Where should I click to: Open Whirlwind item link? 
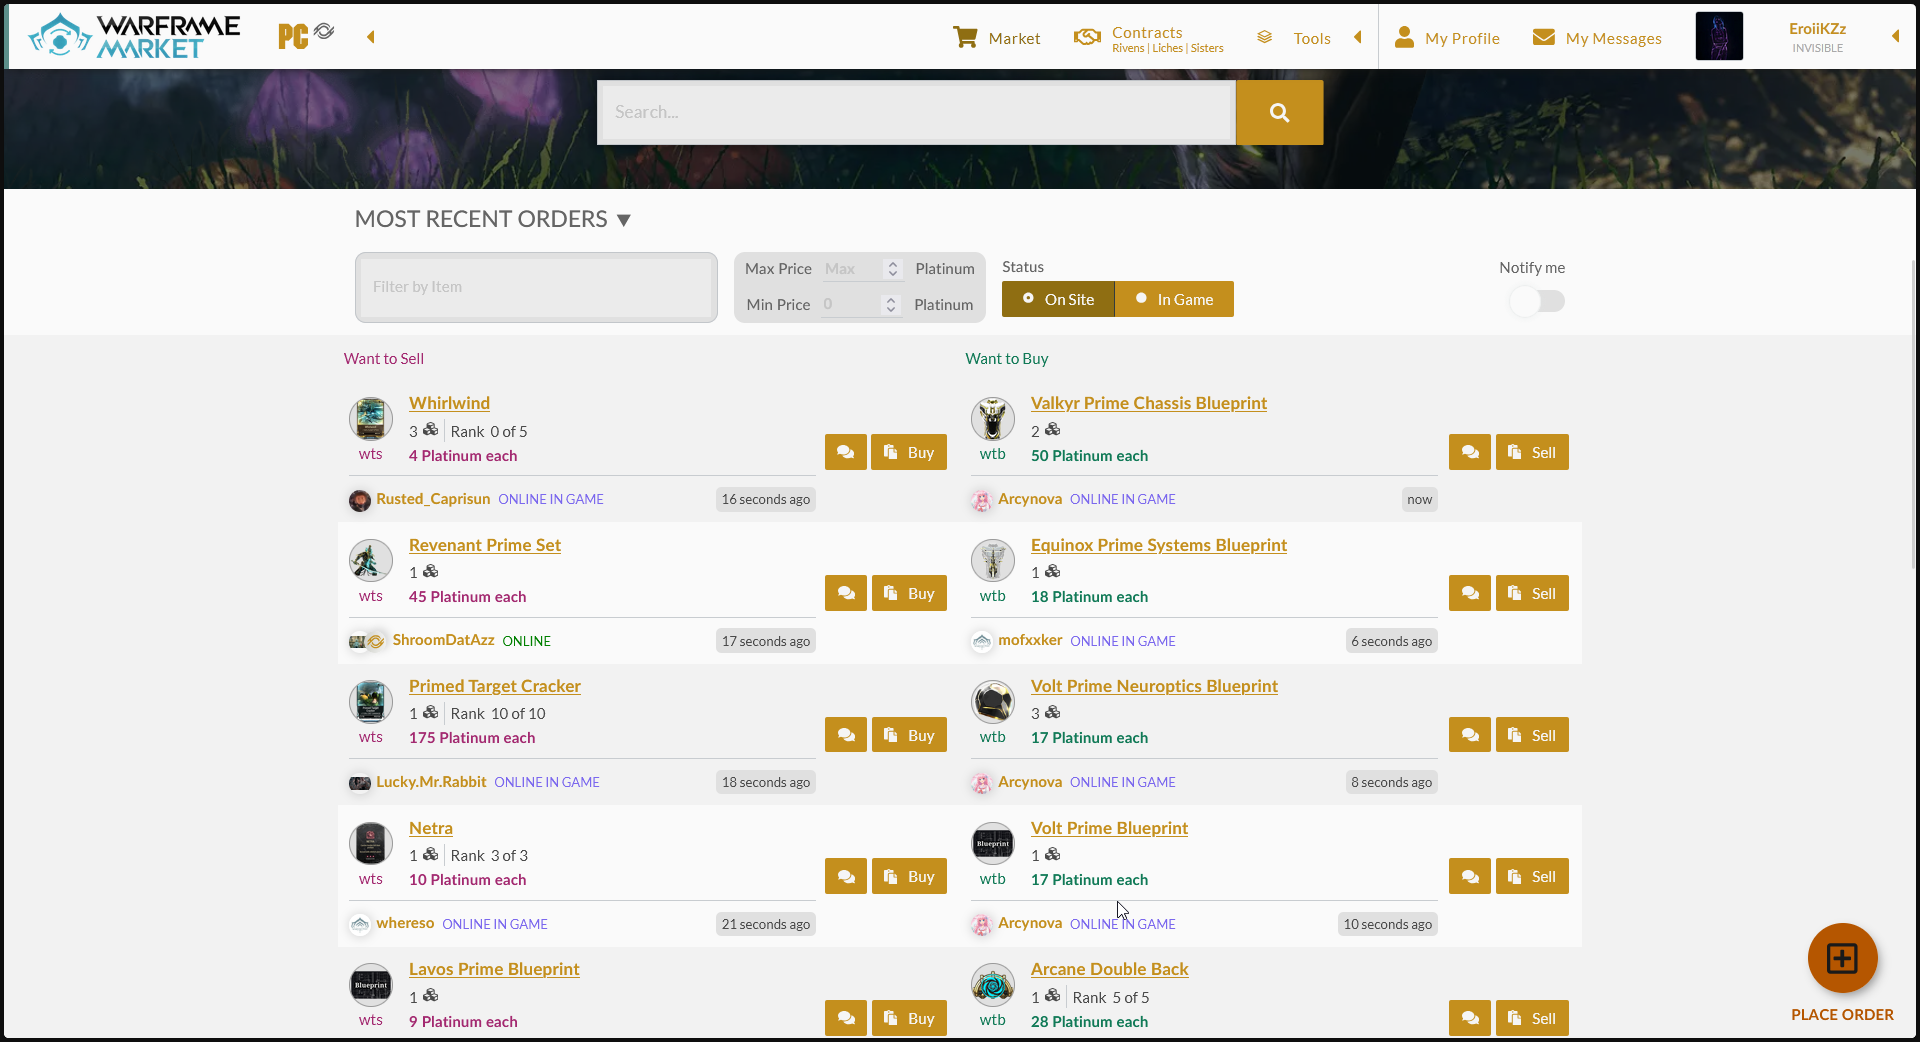coord(449,403)
